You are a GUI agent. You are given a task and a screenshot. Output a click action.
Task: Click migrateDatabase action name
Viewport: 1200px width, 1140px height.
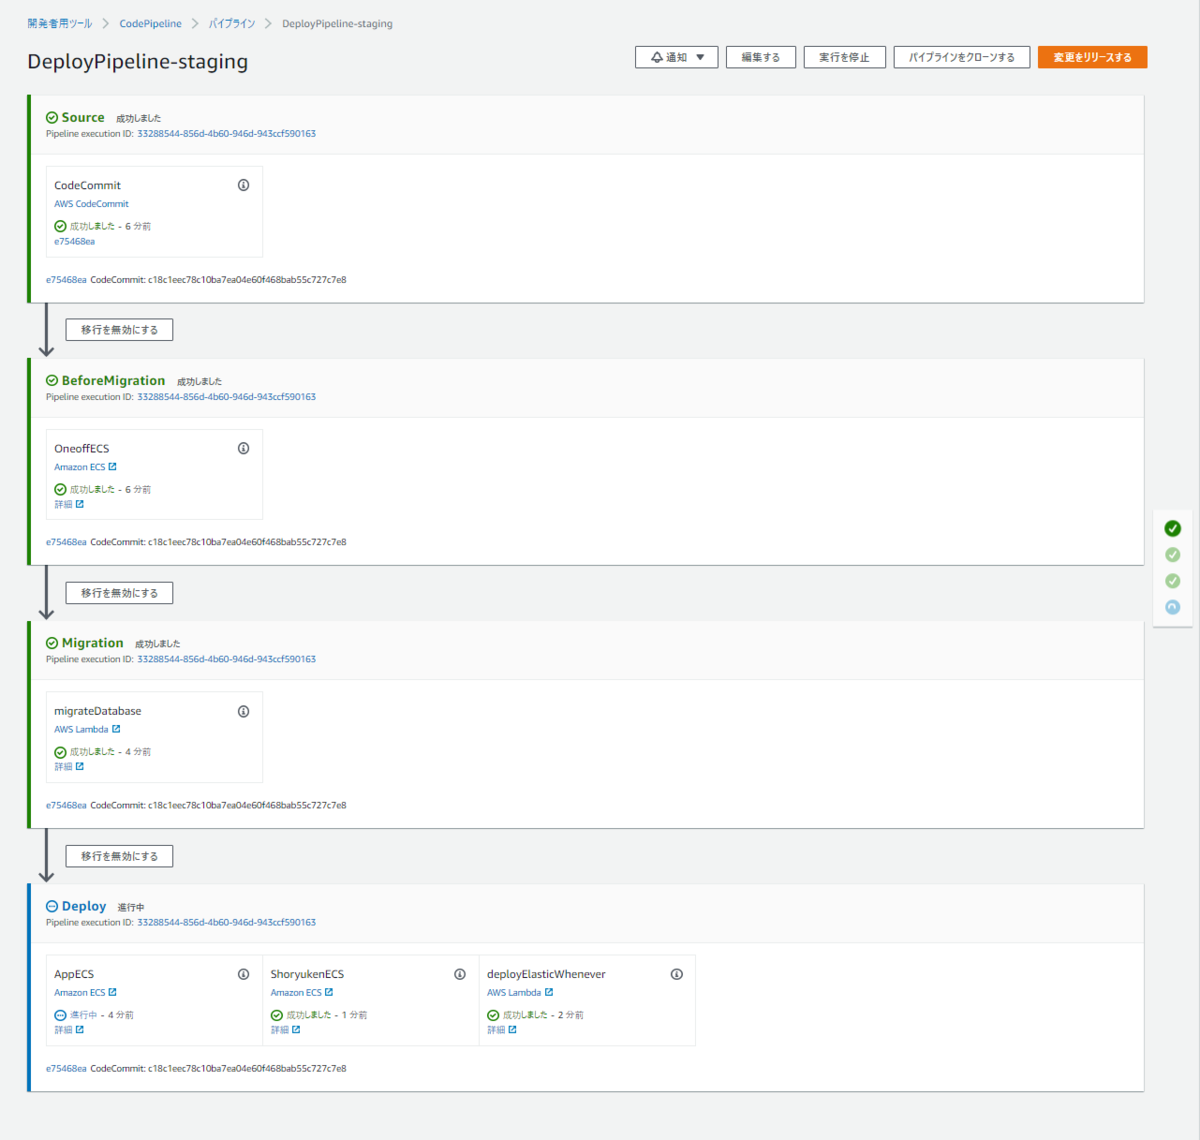tap(98, 711)
